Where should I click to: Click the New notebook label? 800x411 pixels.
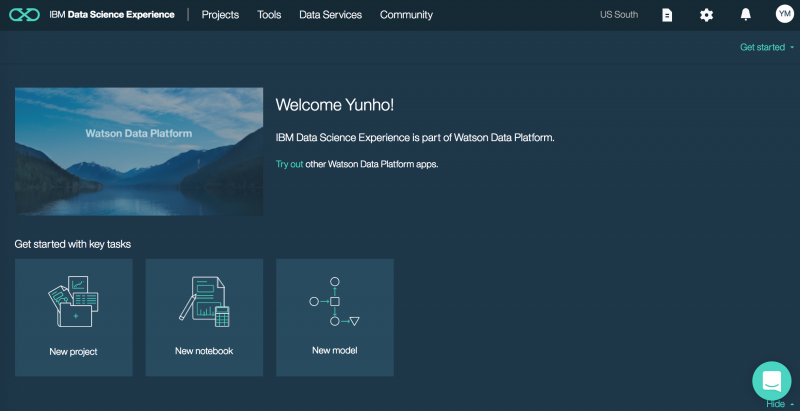204,351
